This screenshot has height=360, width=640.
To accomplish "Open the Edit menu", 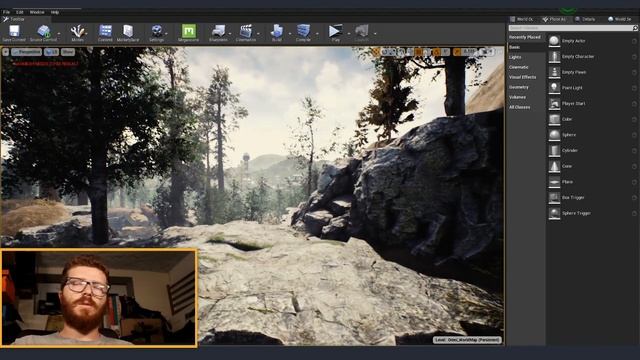I will [20, 12].
